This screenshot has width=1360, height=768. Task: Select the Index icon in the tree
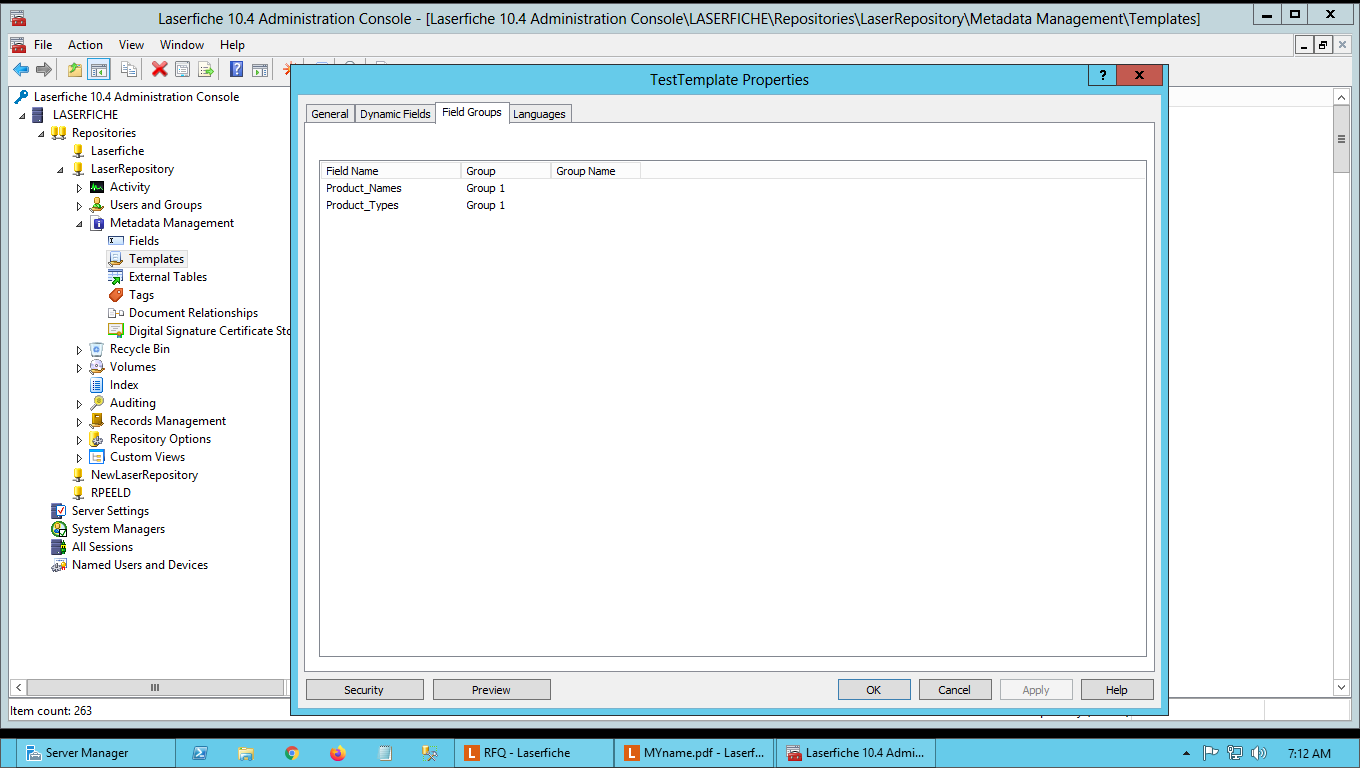[x=97, y=385]
